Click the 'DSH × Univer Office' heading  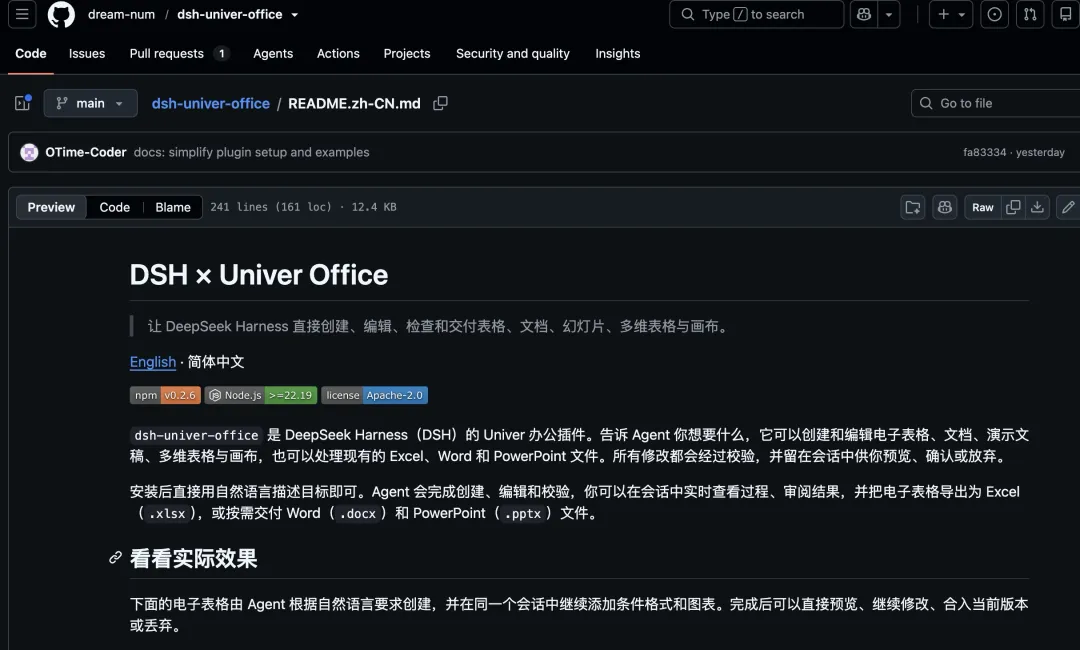tap(259, 275)
